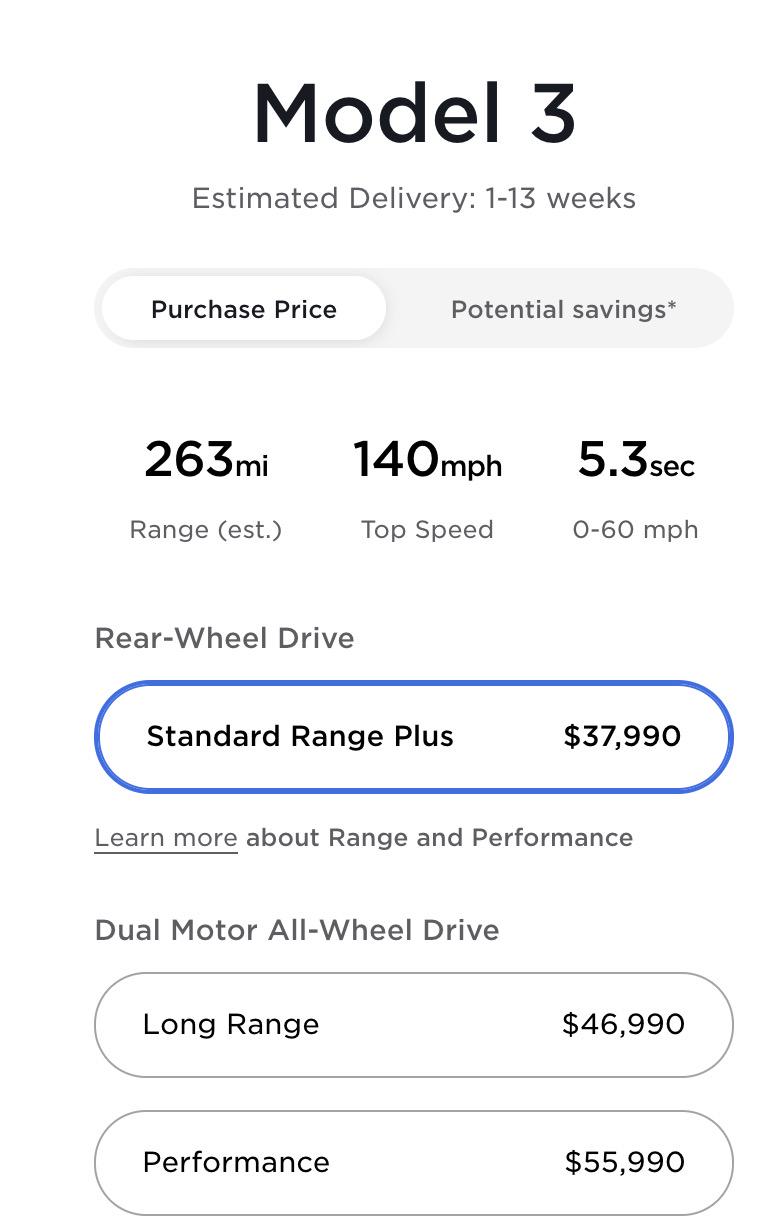Screen dimensions: 780x1232
Task: Open the Learn more link
Action: click(x=166, y=838)
